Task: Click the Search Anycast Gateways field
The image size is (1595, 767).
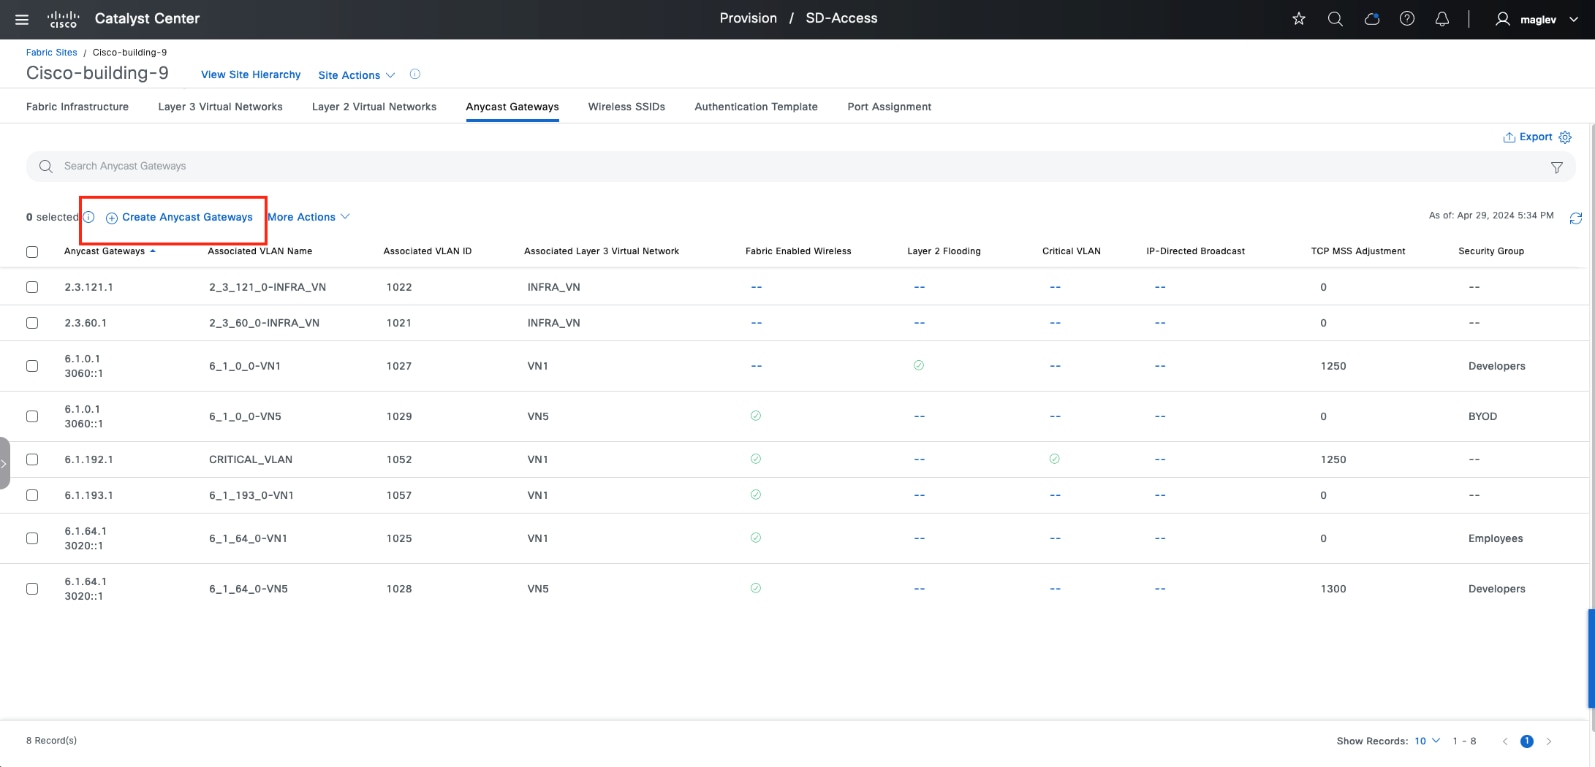Action: pos(700,166)
